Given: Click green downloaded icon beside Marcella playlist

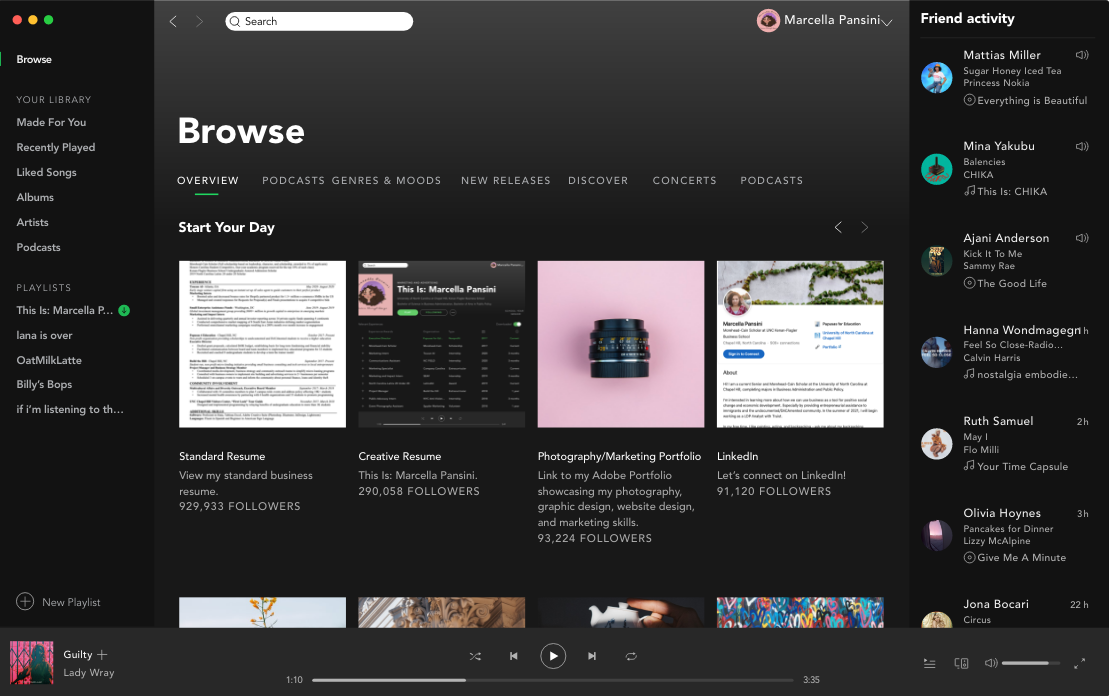Looking at the screenshot, I should (x=124, y=310).
